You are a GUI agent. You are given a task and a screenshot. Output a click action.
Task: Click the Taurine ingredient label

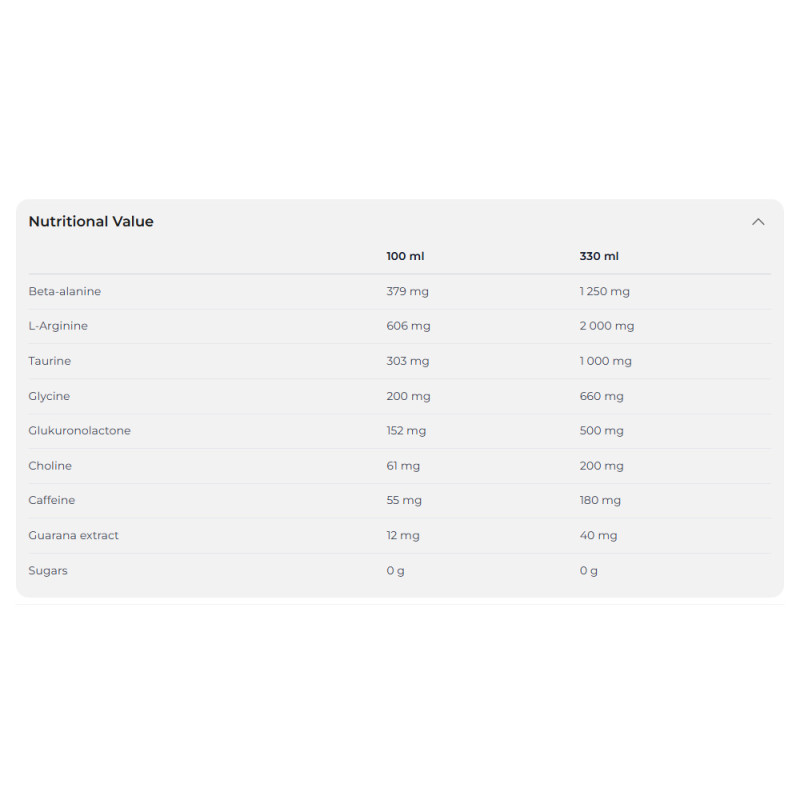(50, 361)
